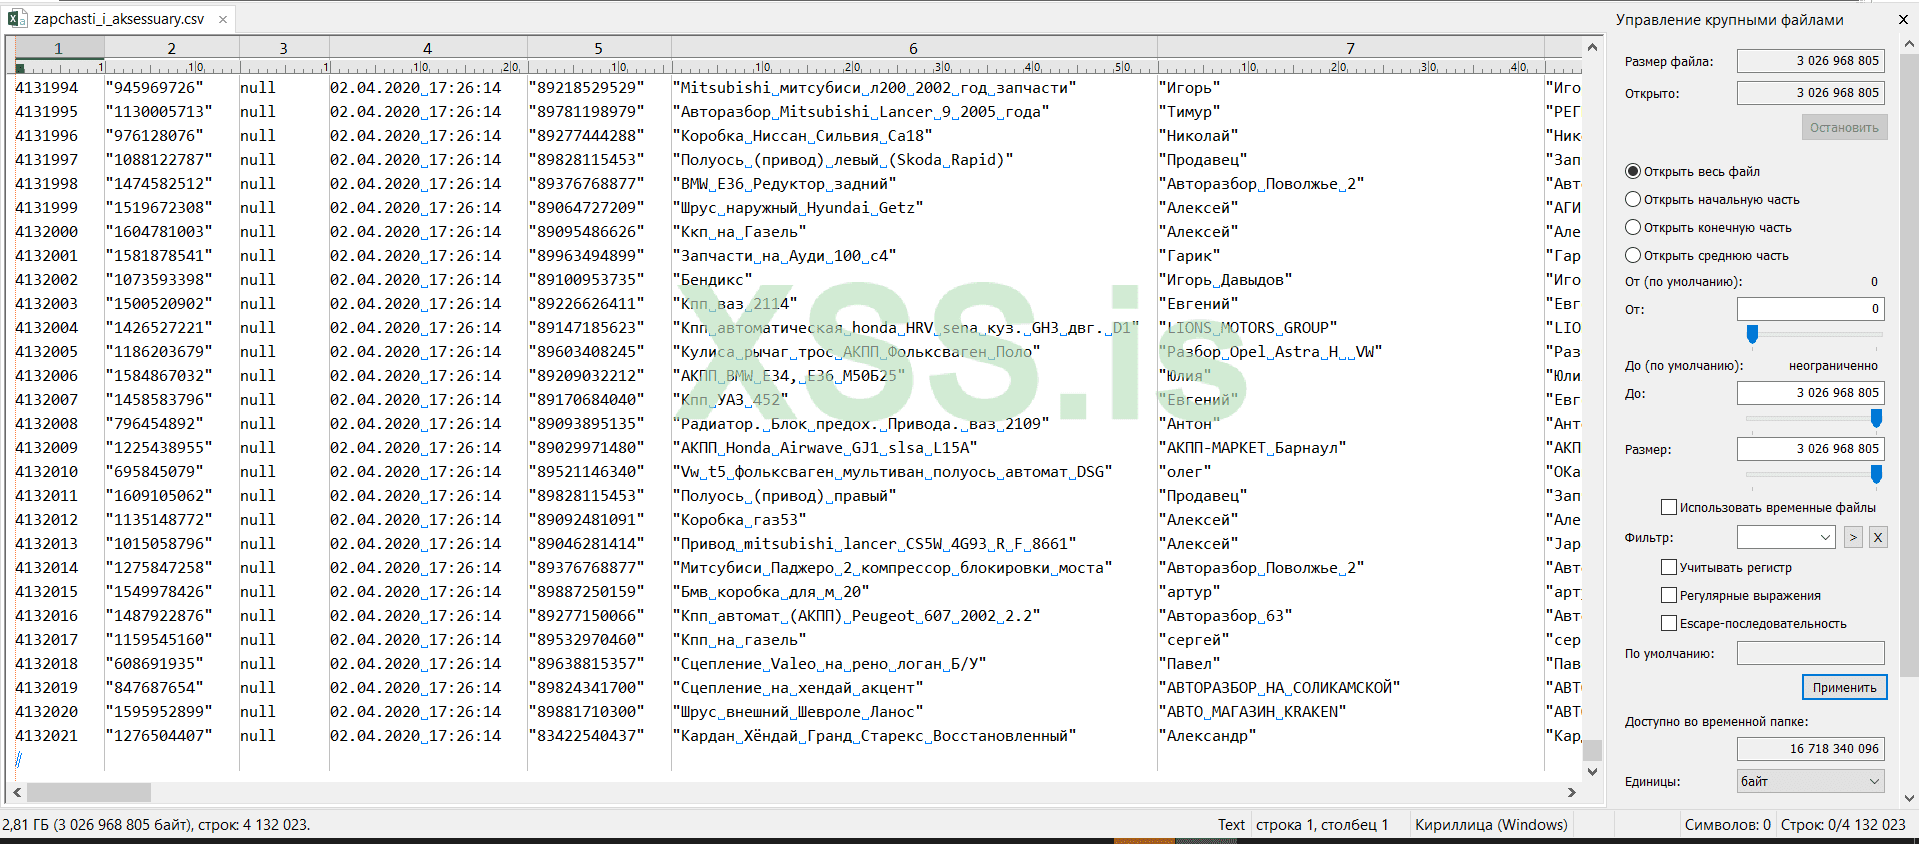The height and width of the screenshot is (844, 1919).
Task: Click the grid's vertical scrollbar down arrow
Action: point(1592,771)
